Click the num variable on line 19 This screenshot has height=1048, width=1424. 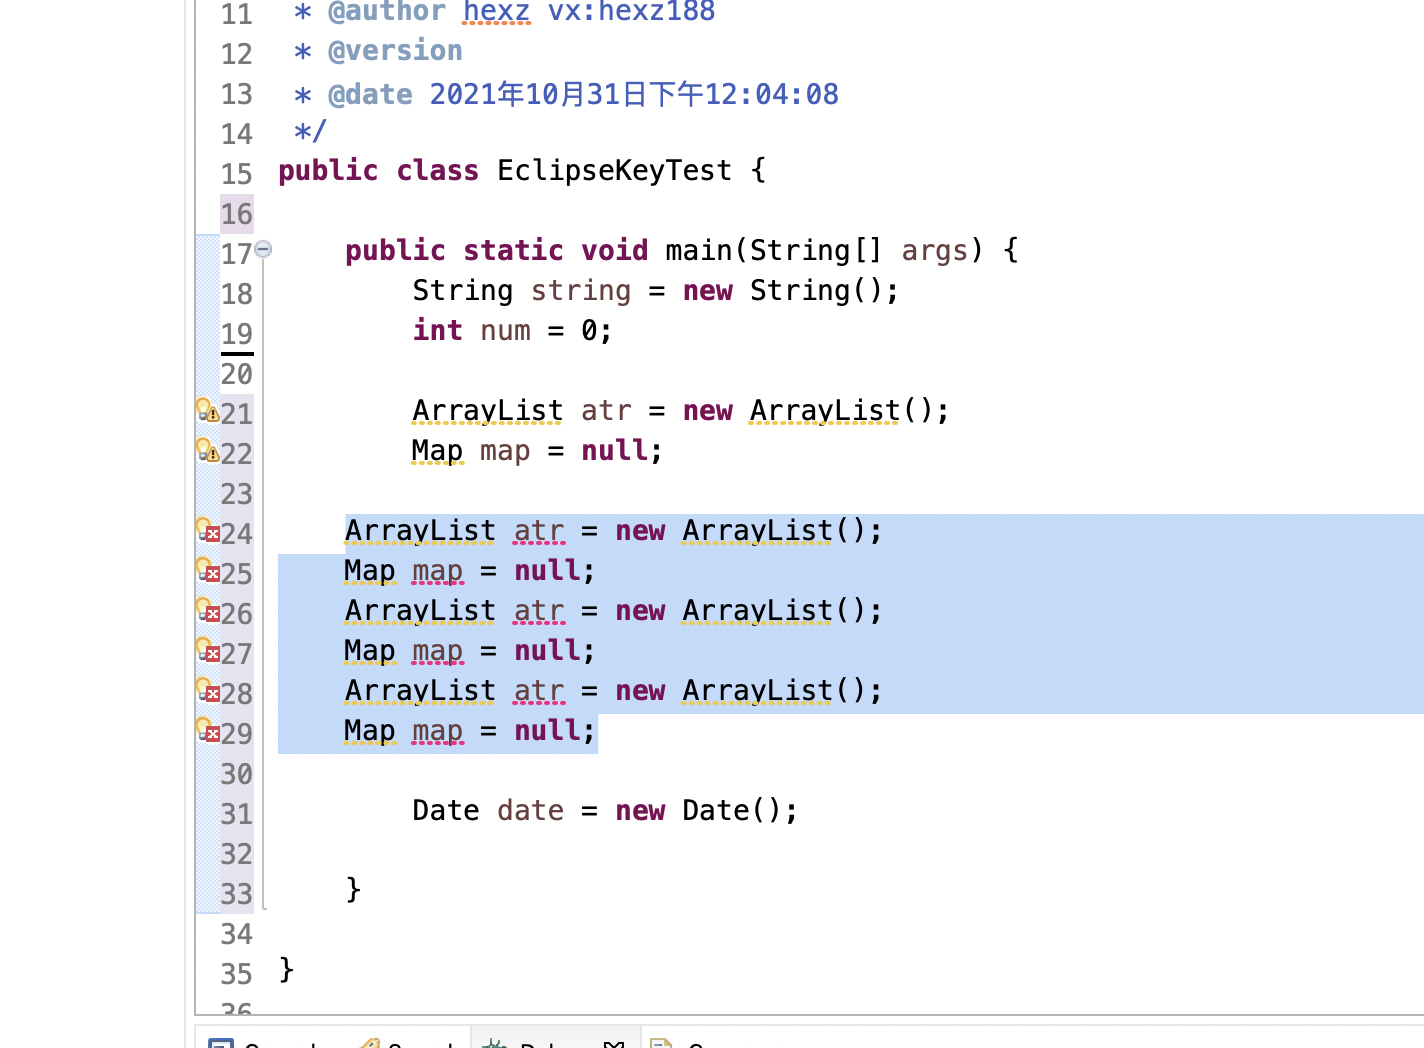[505, 331]
